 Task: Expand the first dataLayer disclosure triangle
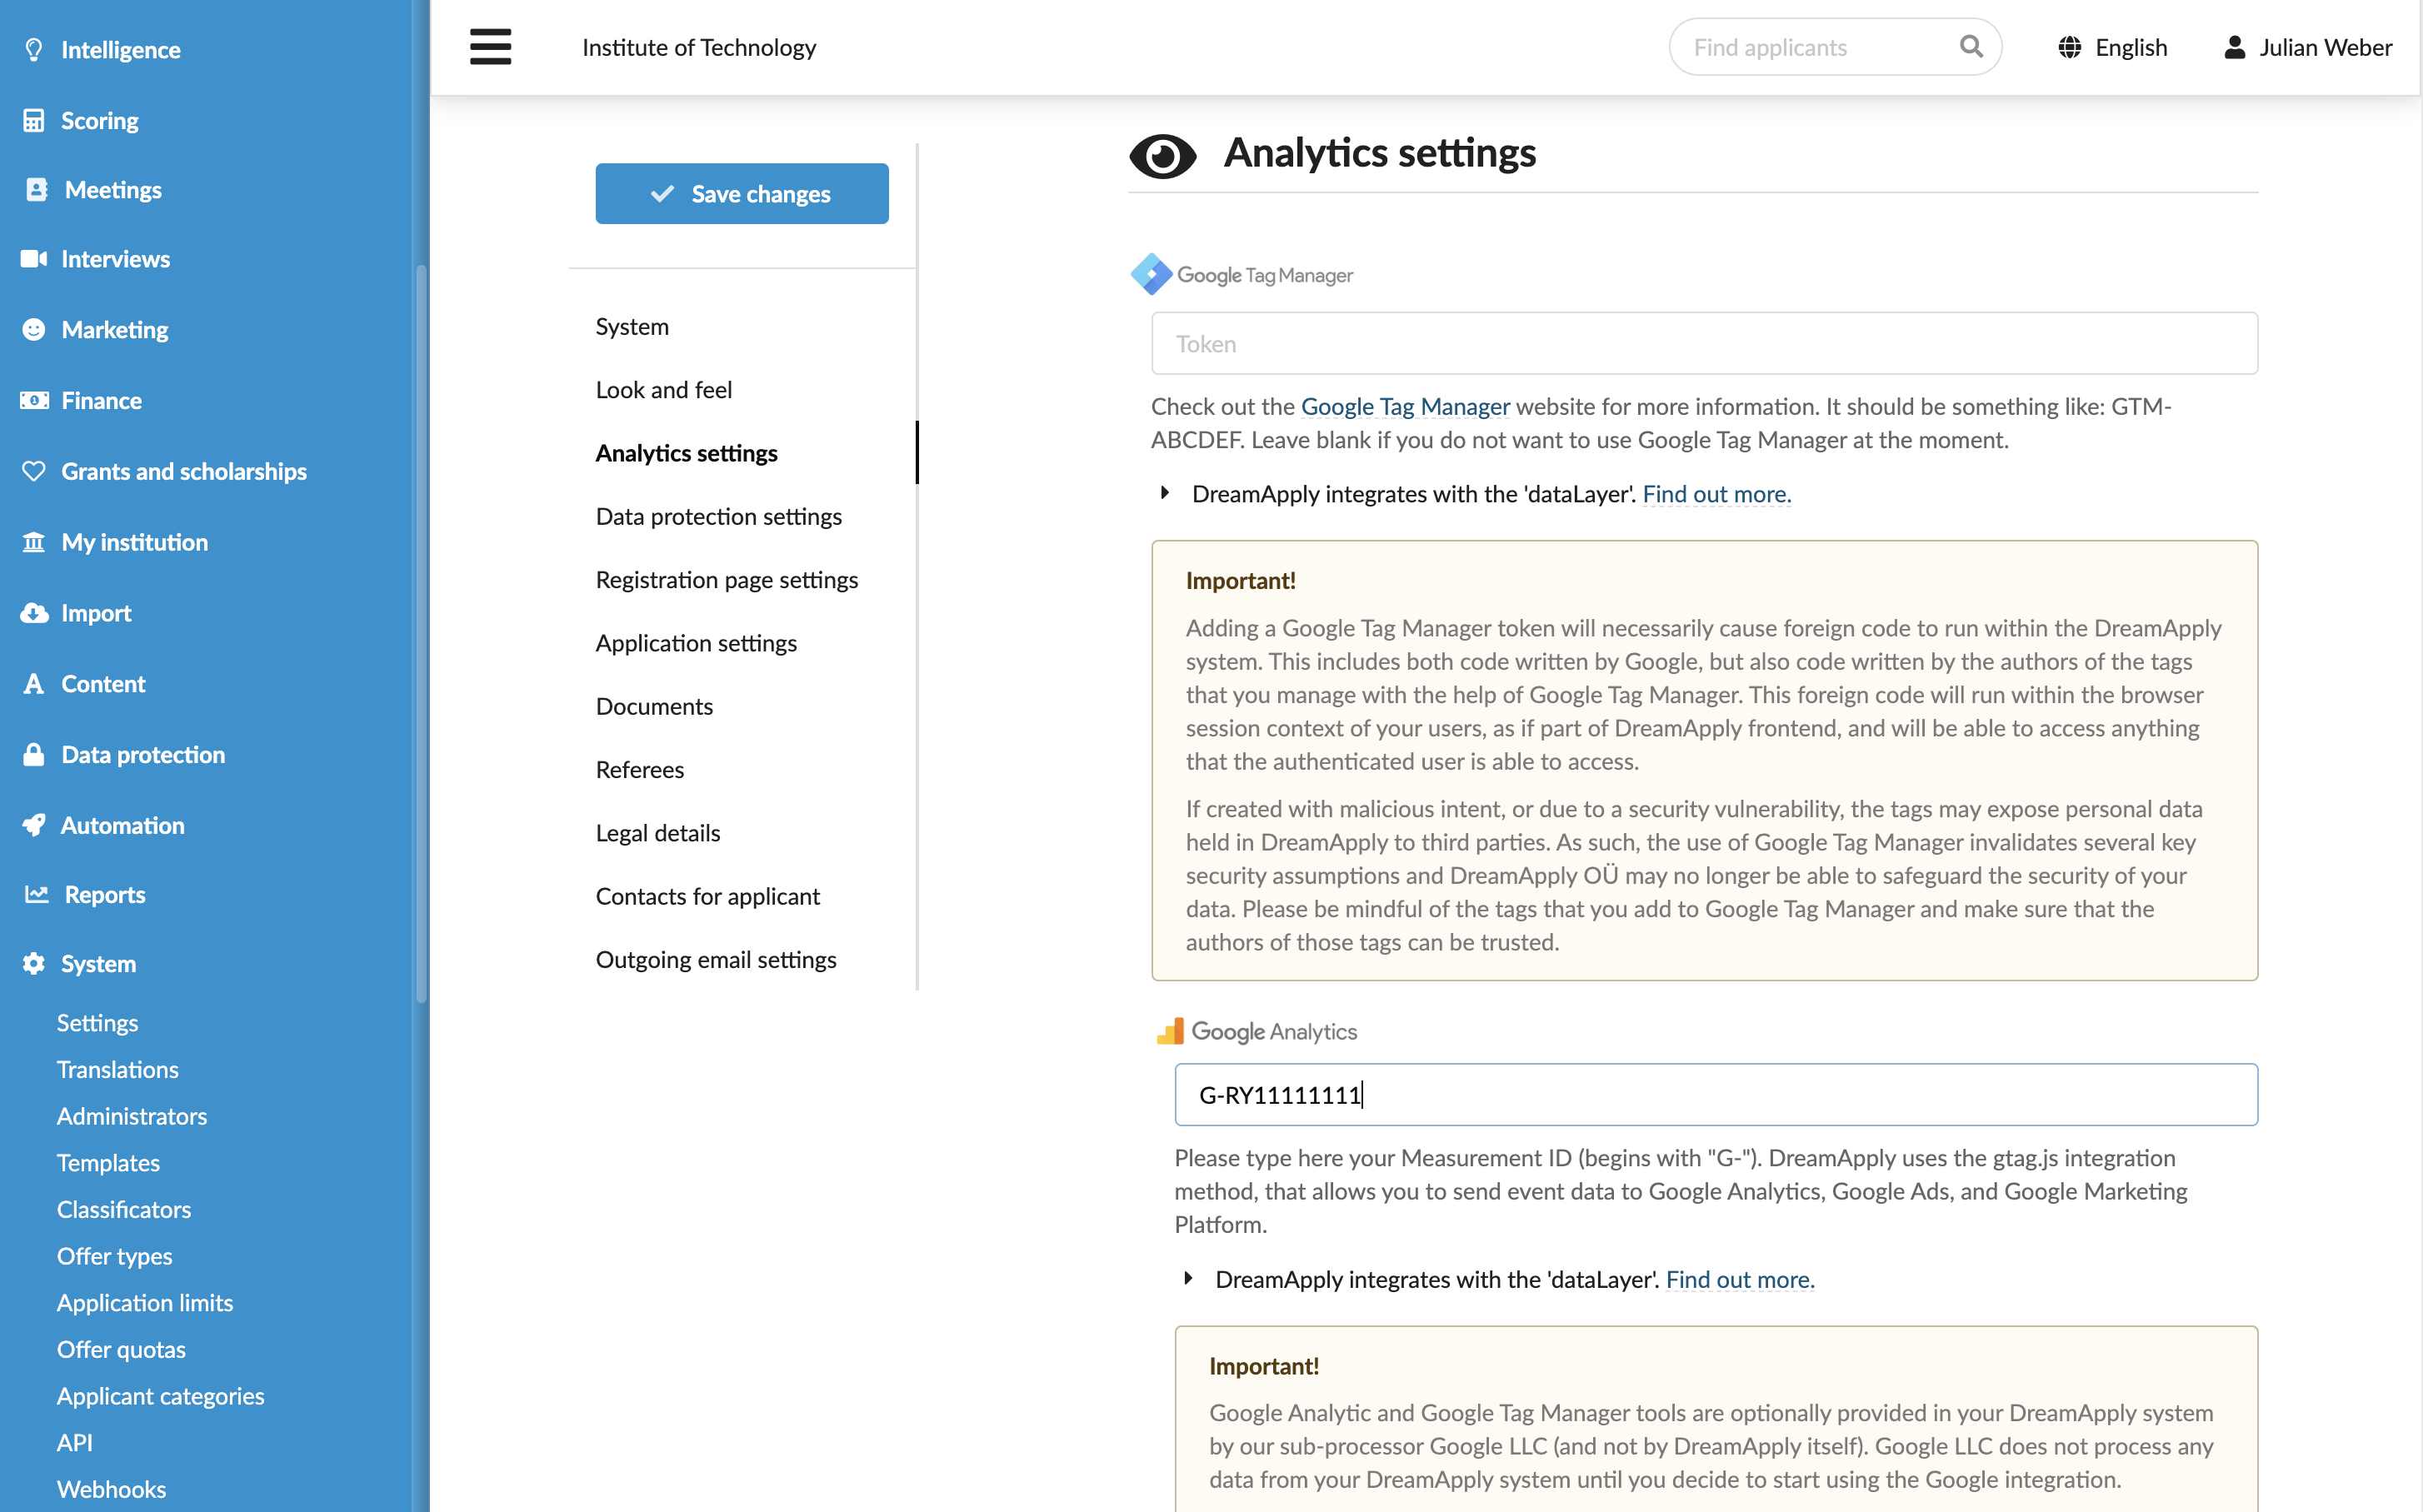tap(1164, 493)
